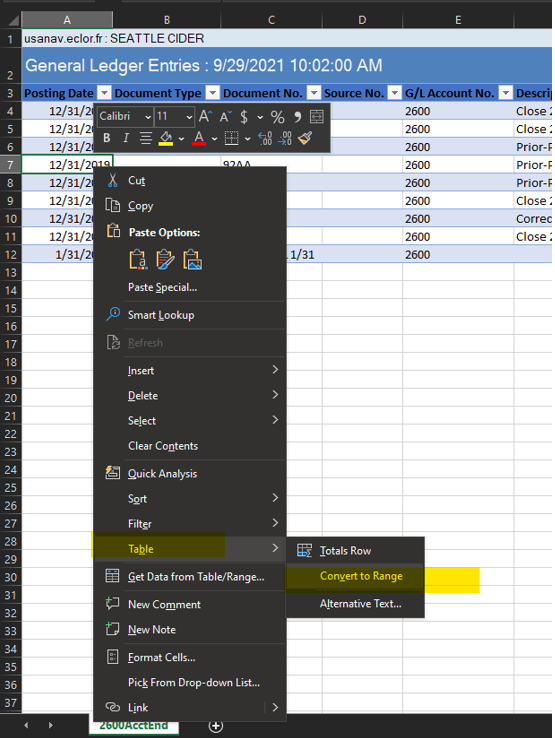Paste values only using paste options icon
Screen dimensions: 555x738
pos(138,260)
